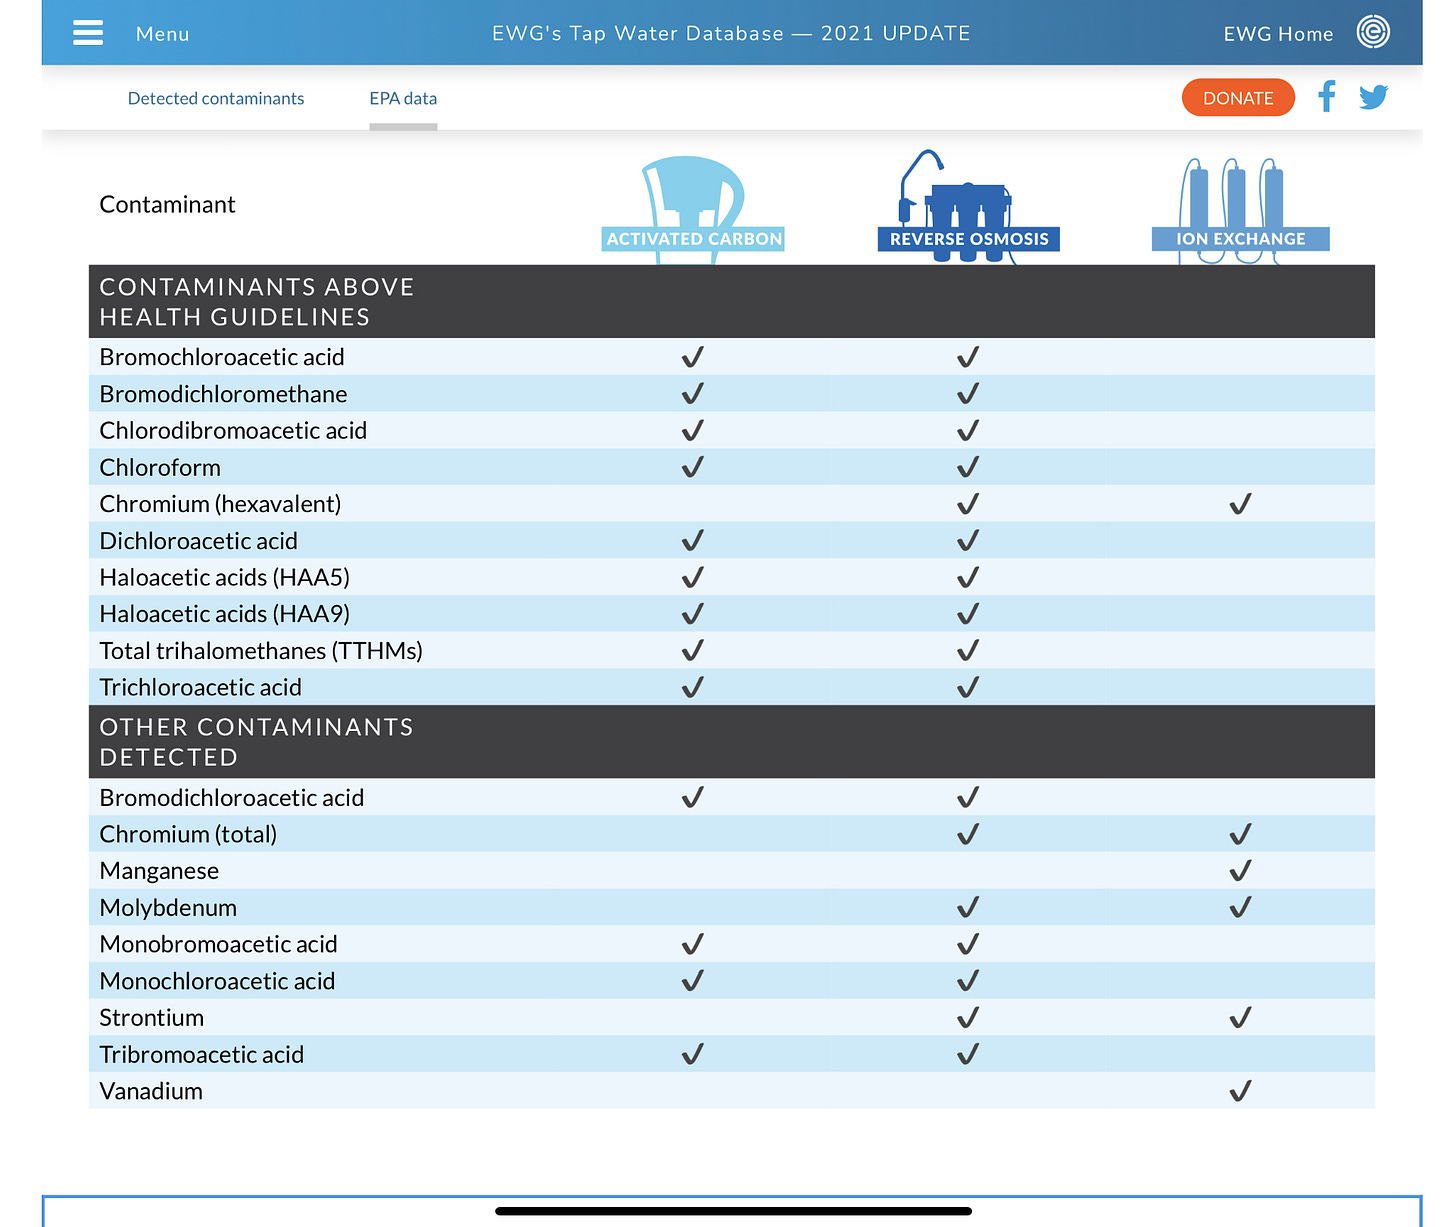
Task: Click Monobromoacetic acid activated carbon checkmark
Action: (x=692, y=944)
